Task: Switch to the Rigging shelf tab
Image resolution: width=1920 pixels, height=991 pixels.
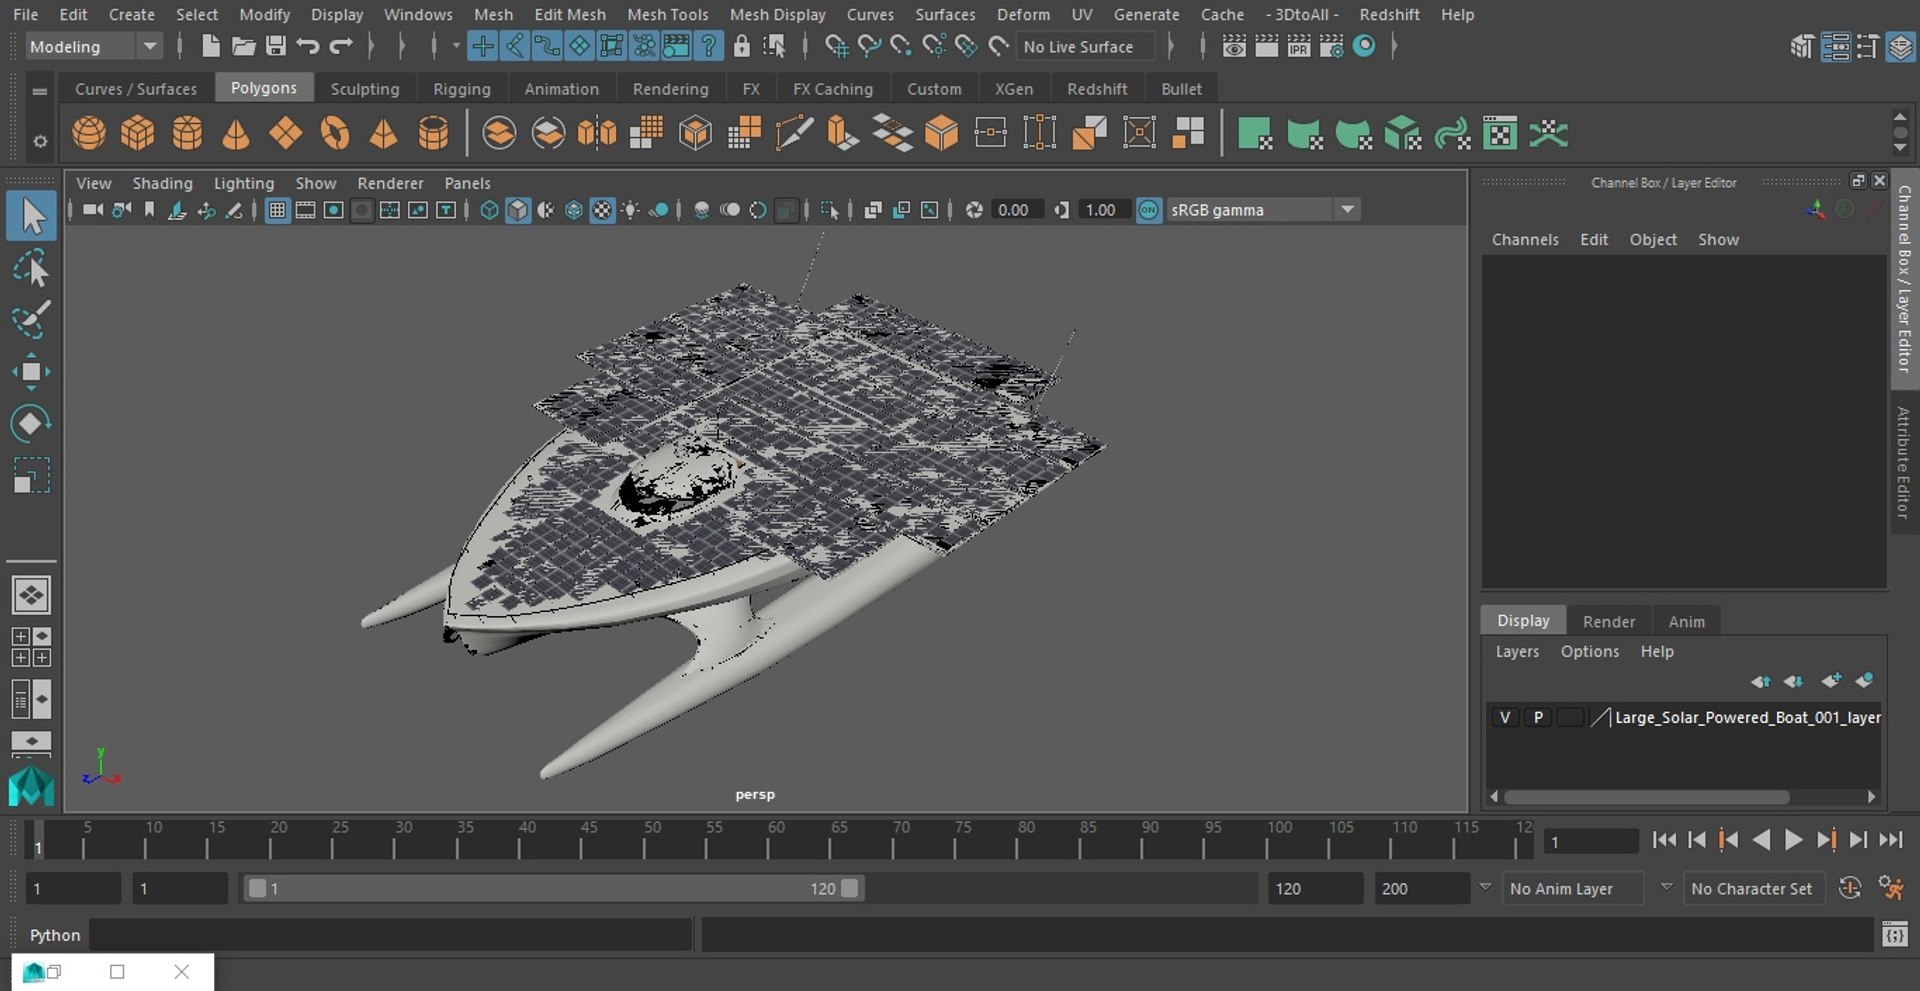Action: point(462,89)
